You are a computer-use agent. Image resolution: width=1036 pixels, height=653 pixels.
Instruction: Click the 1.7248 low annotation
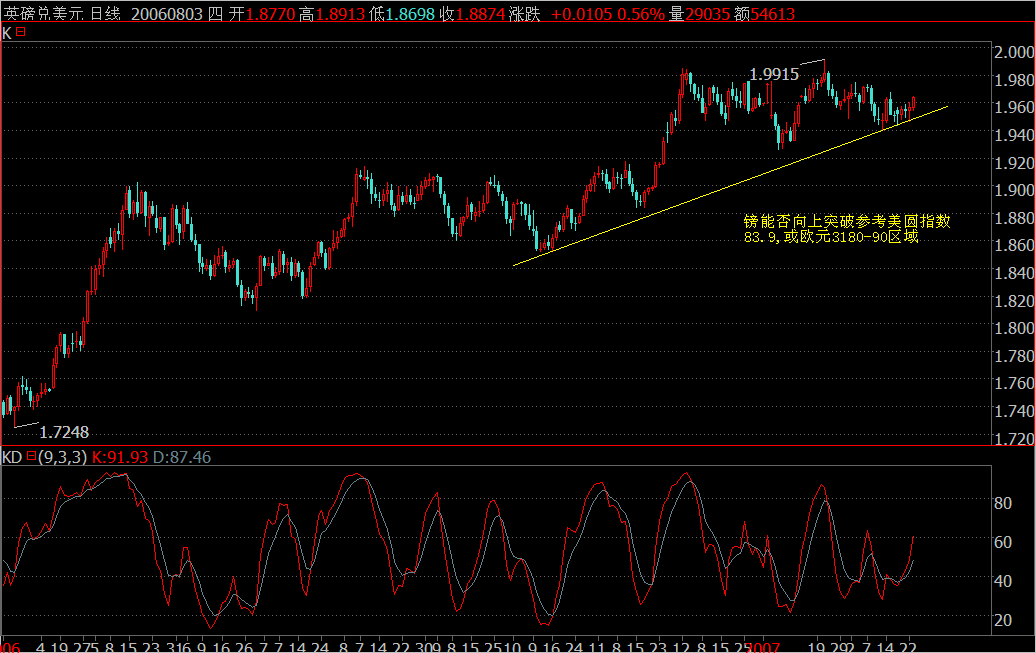63,433
